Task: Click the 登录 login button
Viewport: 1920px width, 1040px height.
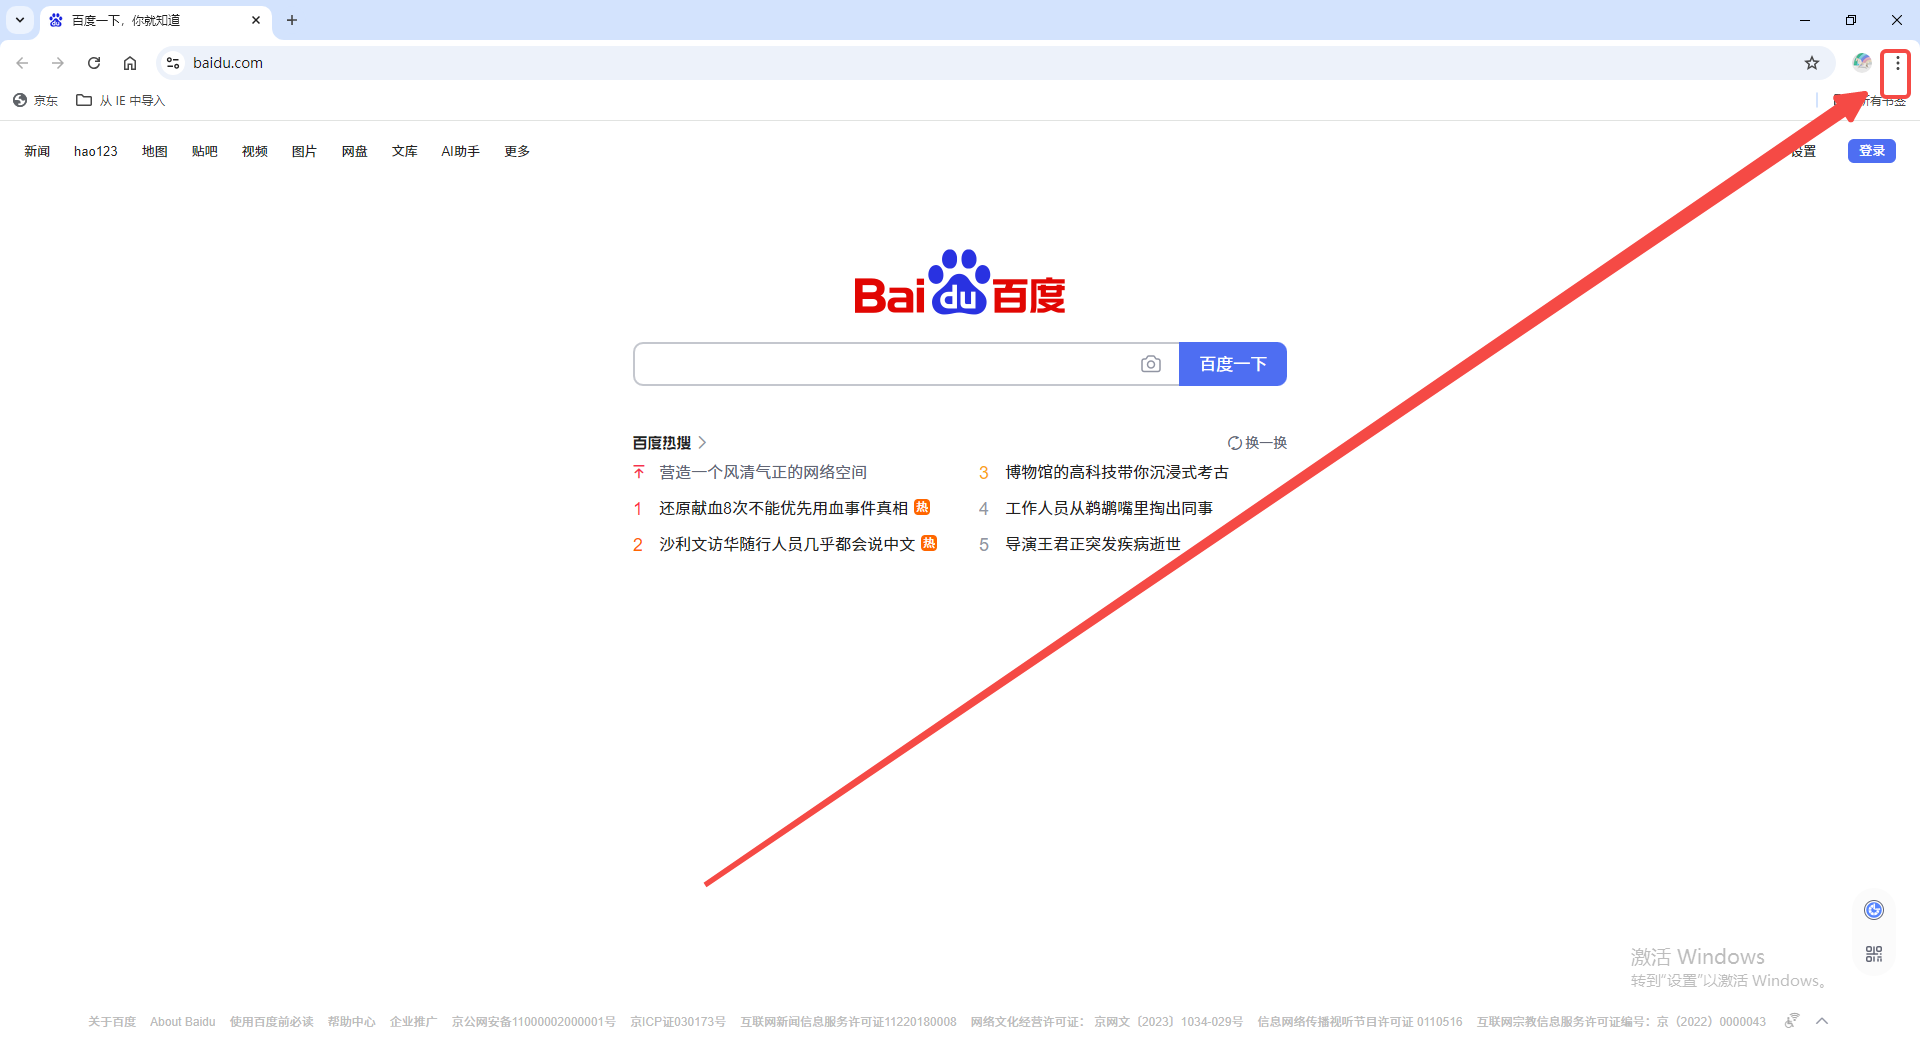Action: pos(1872,151)
